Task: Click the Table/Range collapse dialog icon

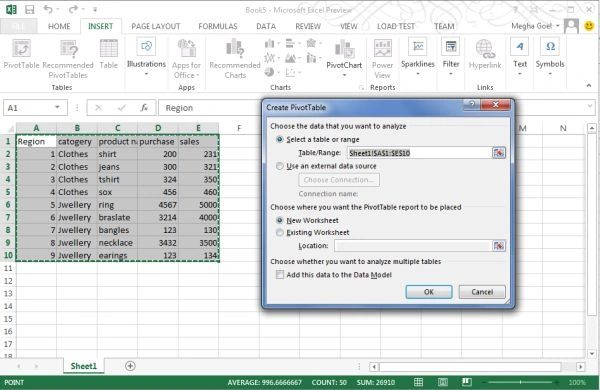Action: 499,153
